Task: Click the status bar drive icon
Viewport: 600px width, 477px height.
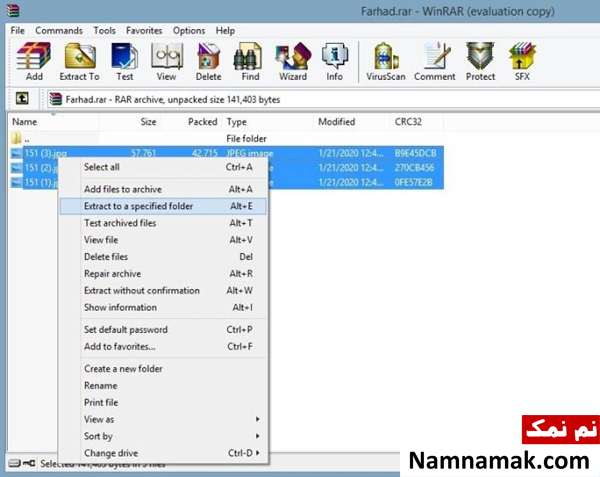Action: coord(15,463)
